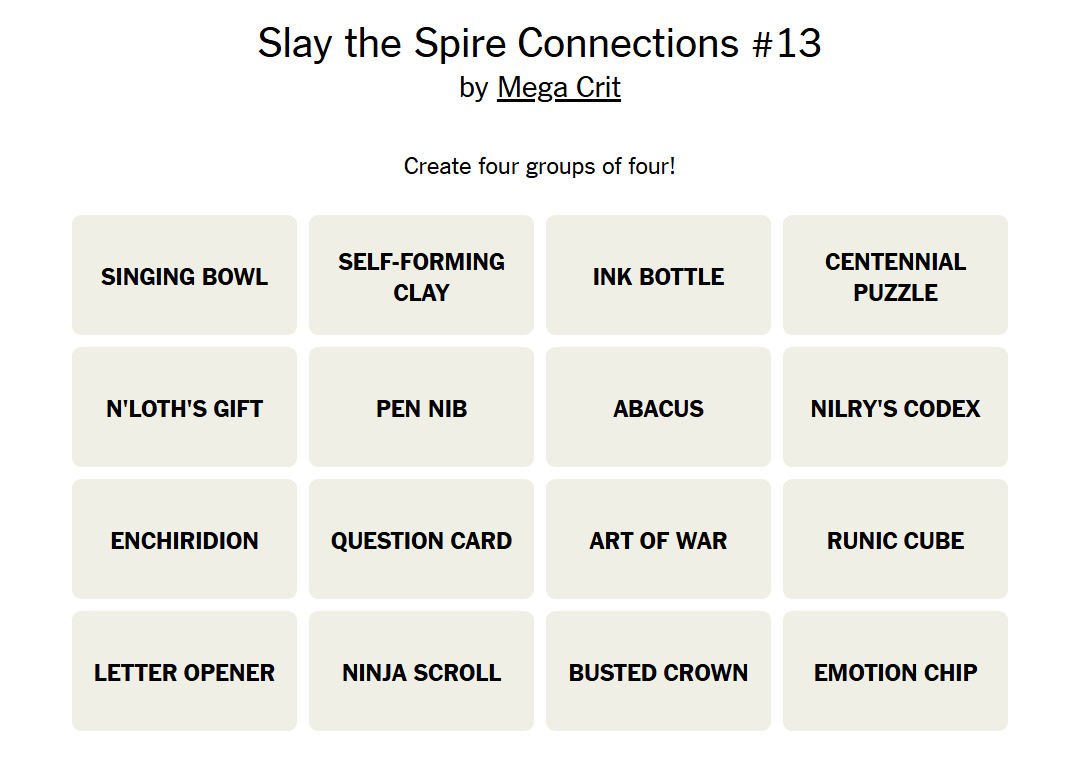Choose the NINJA SCROLL tile
The height and width of the screenshot is (771, 1086).
[x=421, y=671]
